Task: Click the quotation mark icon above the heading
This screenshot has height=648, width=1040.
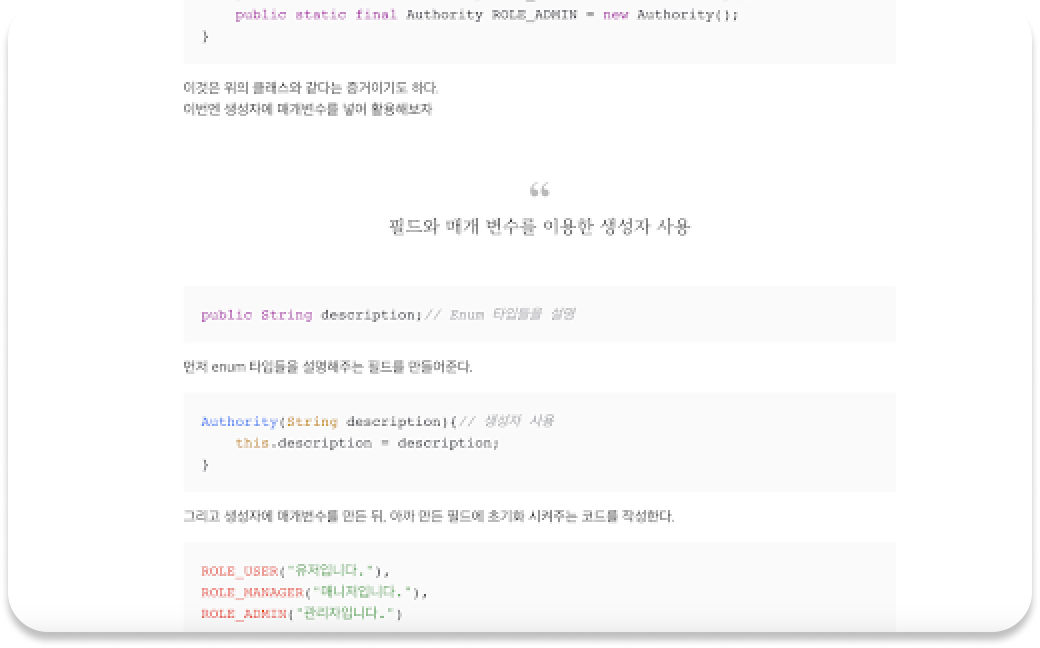Action: point(539,190)
